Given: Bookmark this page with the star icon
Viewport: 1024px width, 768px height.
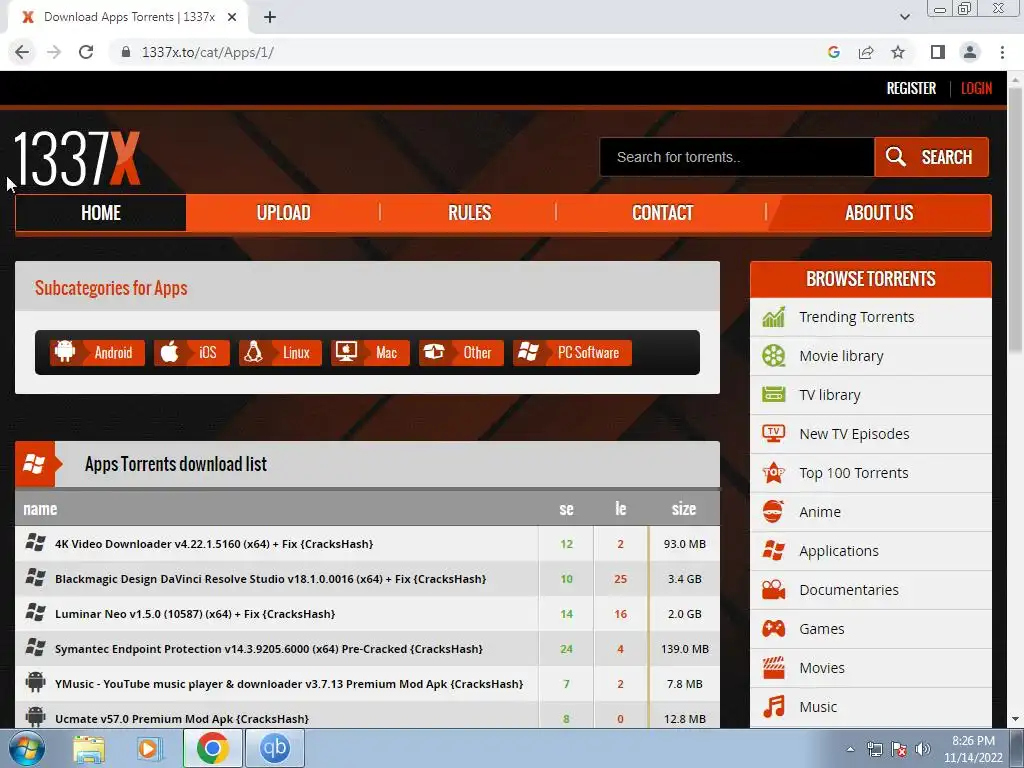Looking at the screenshot, I should [899, 52].
